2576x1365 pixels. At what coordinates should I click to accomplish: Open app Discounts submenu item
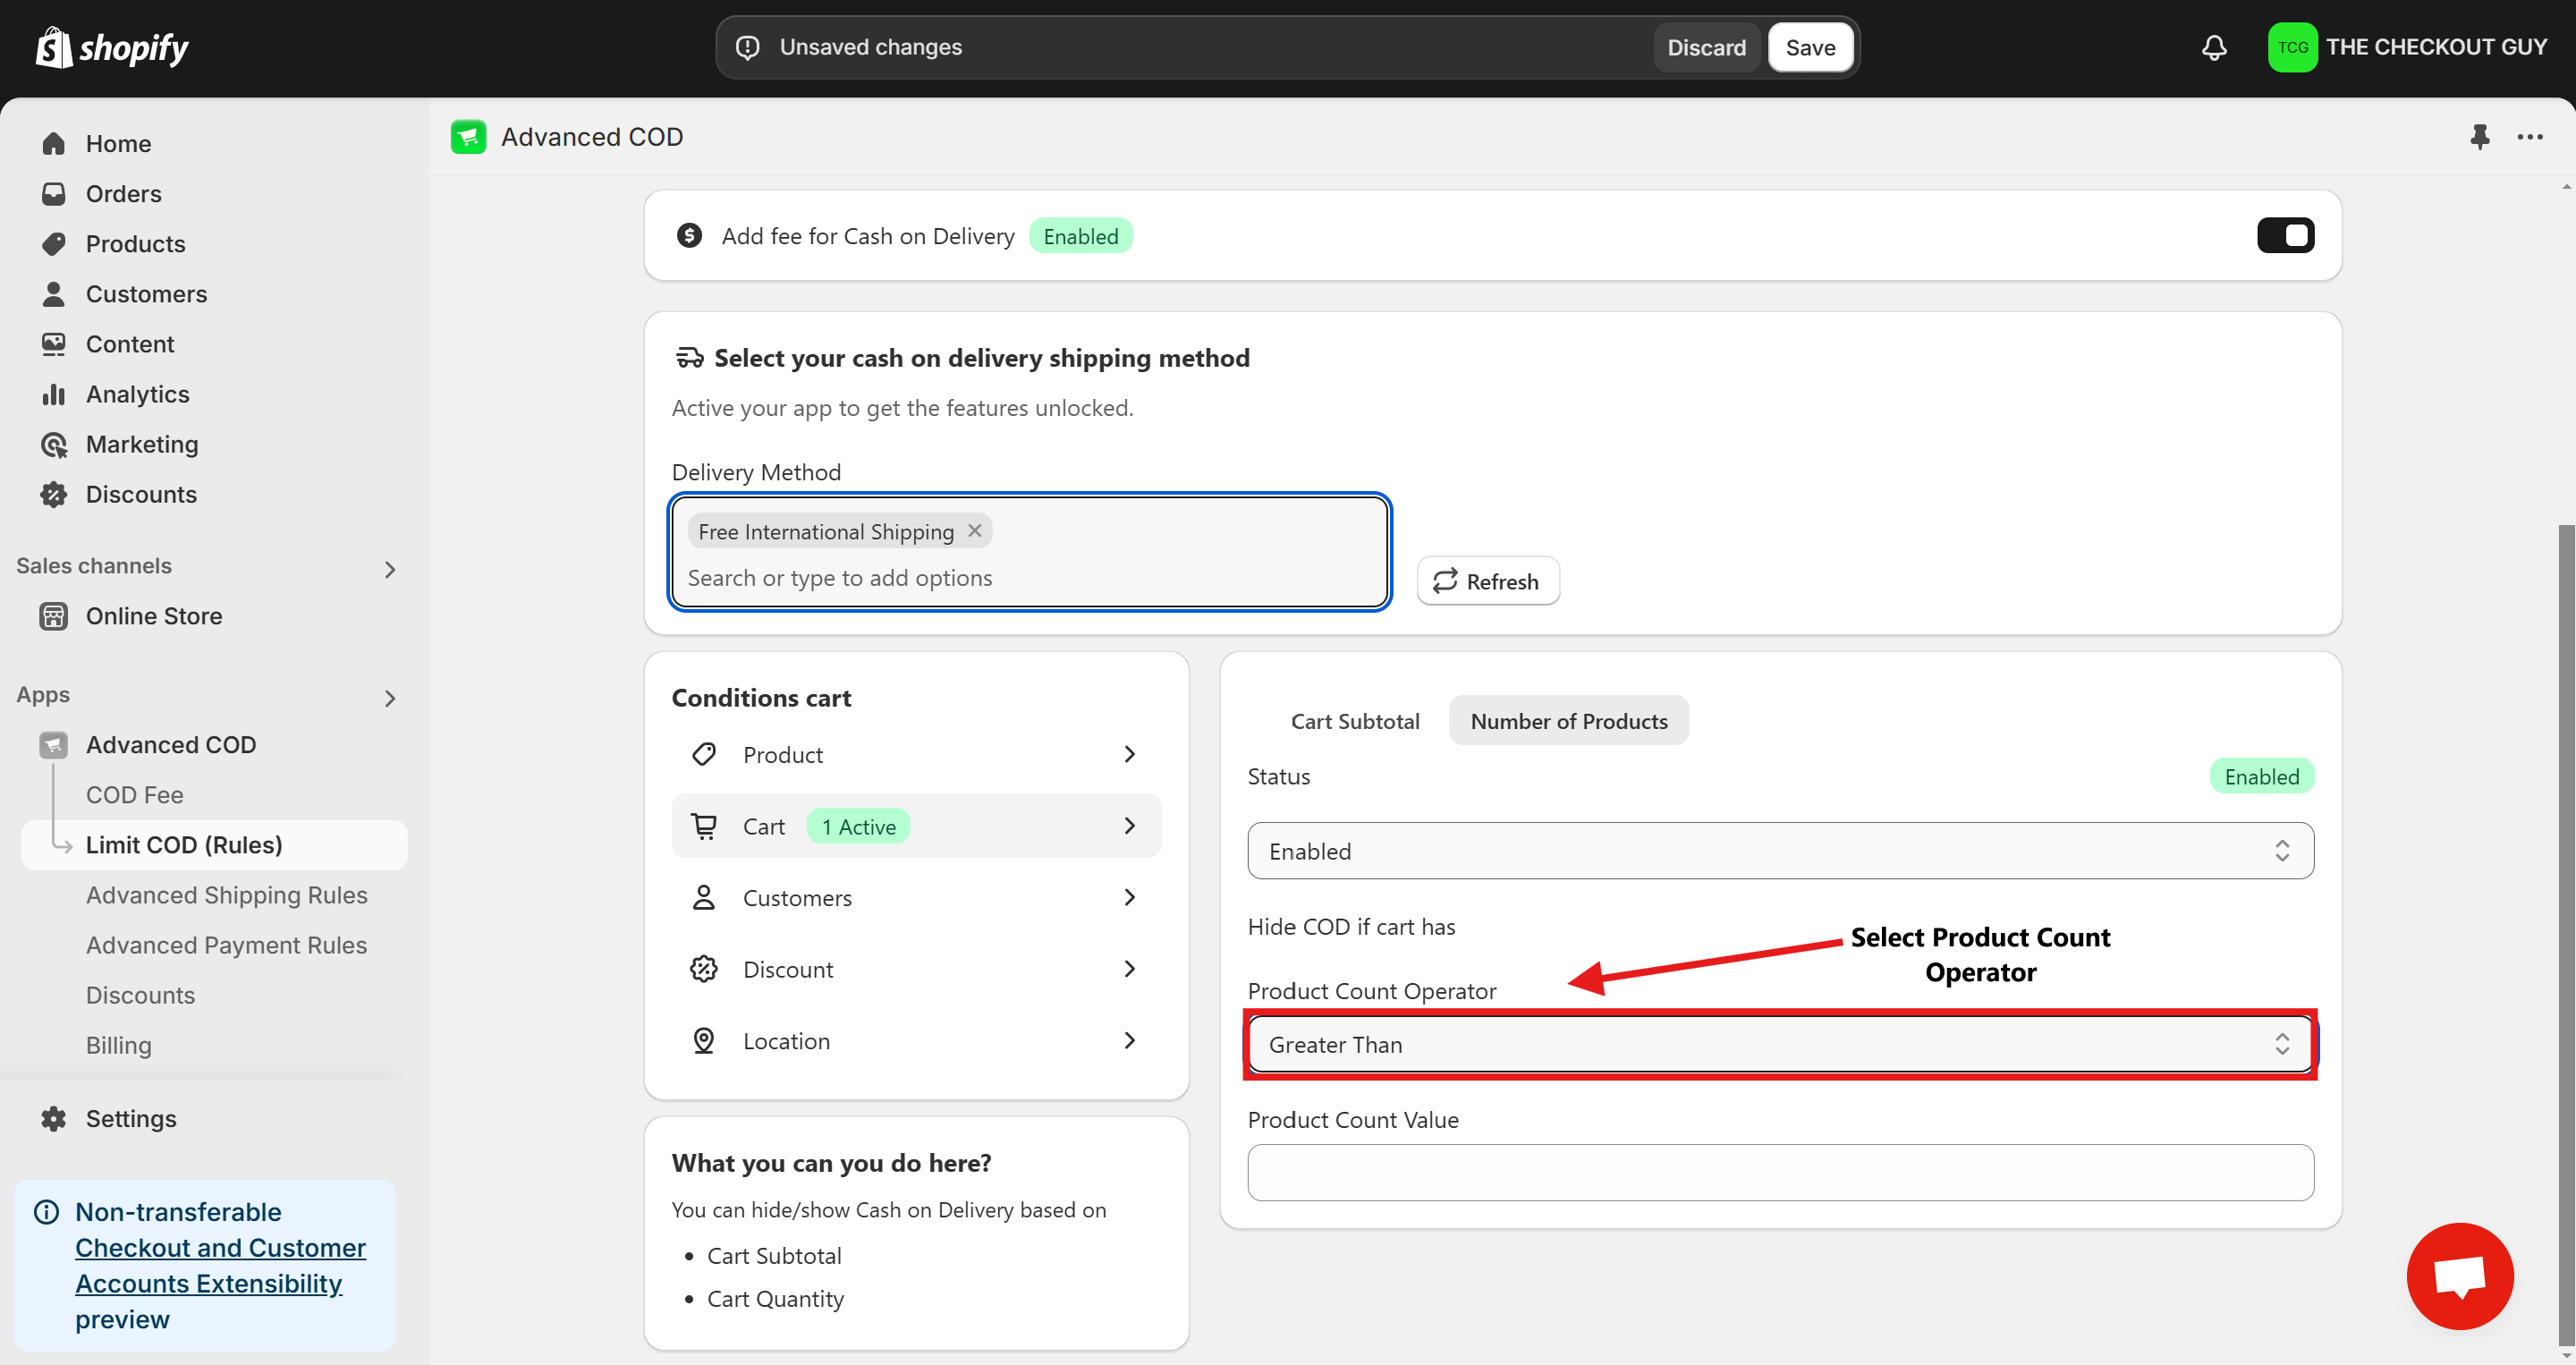(x=140, y=995)
